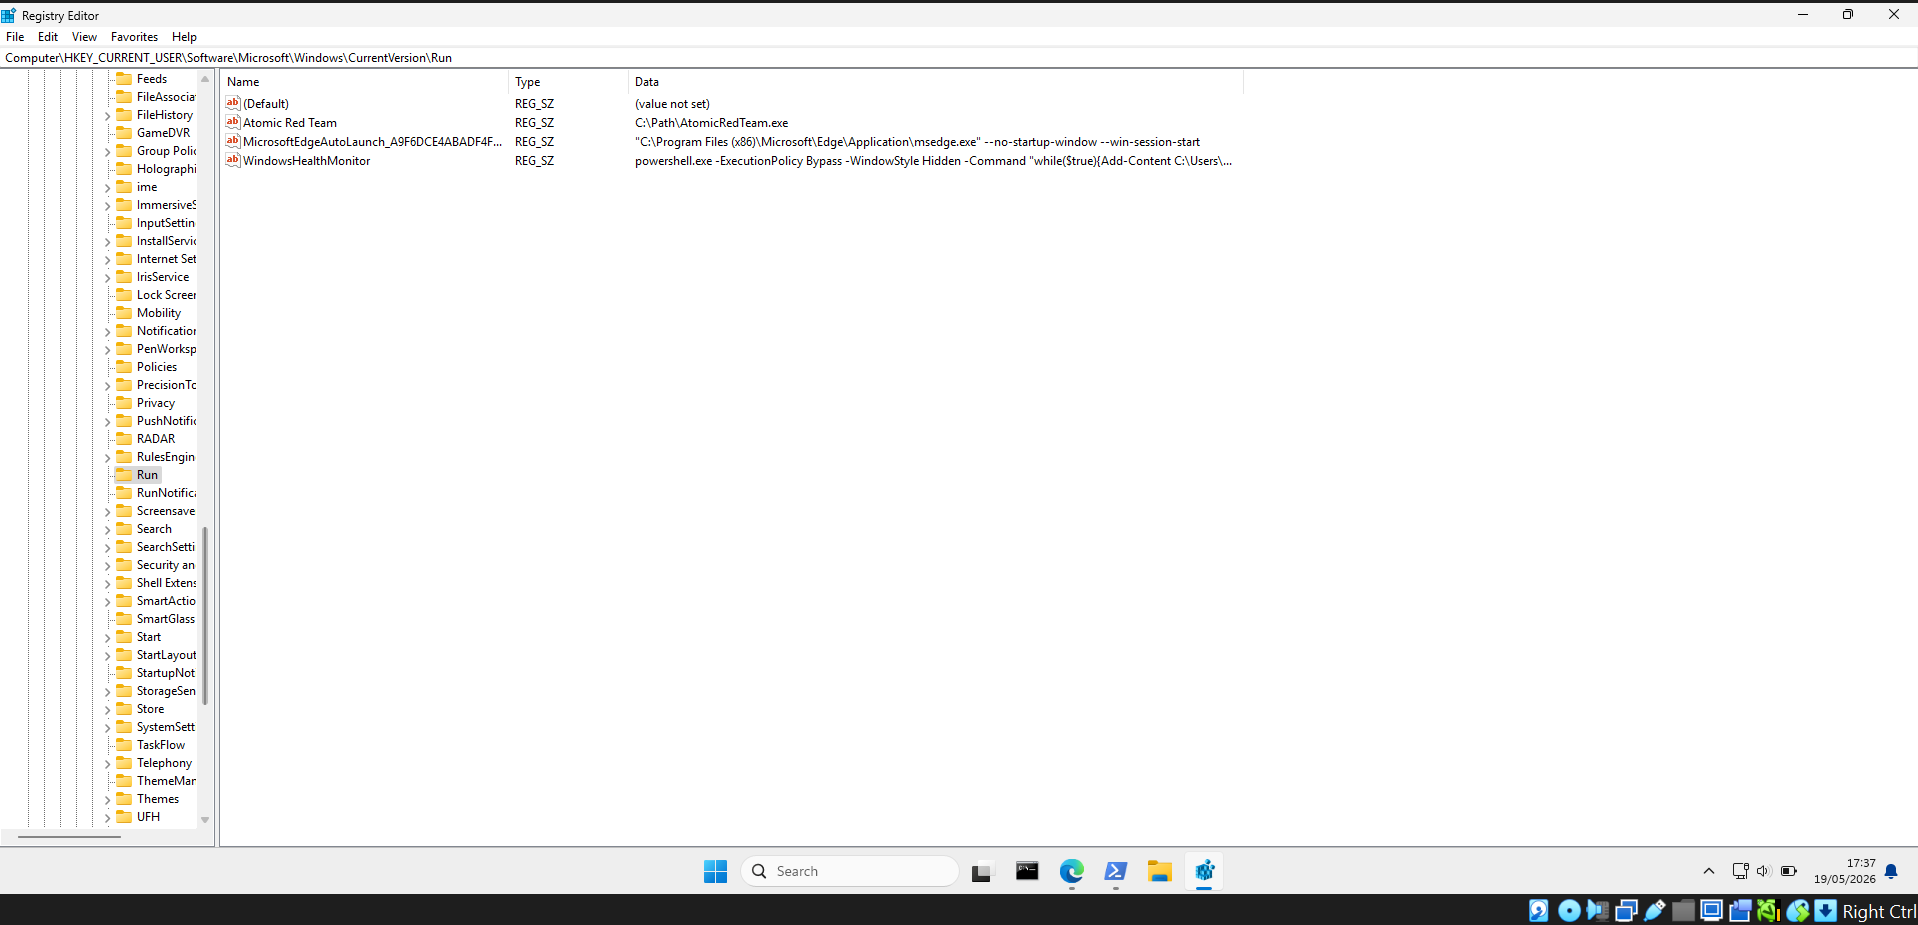The image size is (1918, 925).
Task: Click the tree scroll-down arrow
Action: pyautogui.click(x=205, y=820)
